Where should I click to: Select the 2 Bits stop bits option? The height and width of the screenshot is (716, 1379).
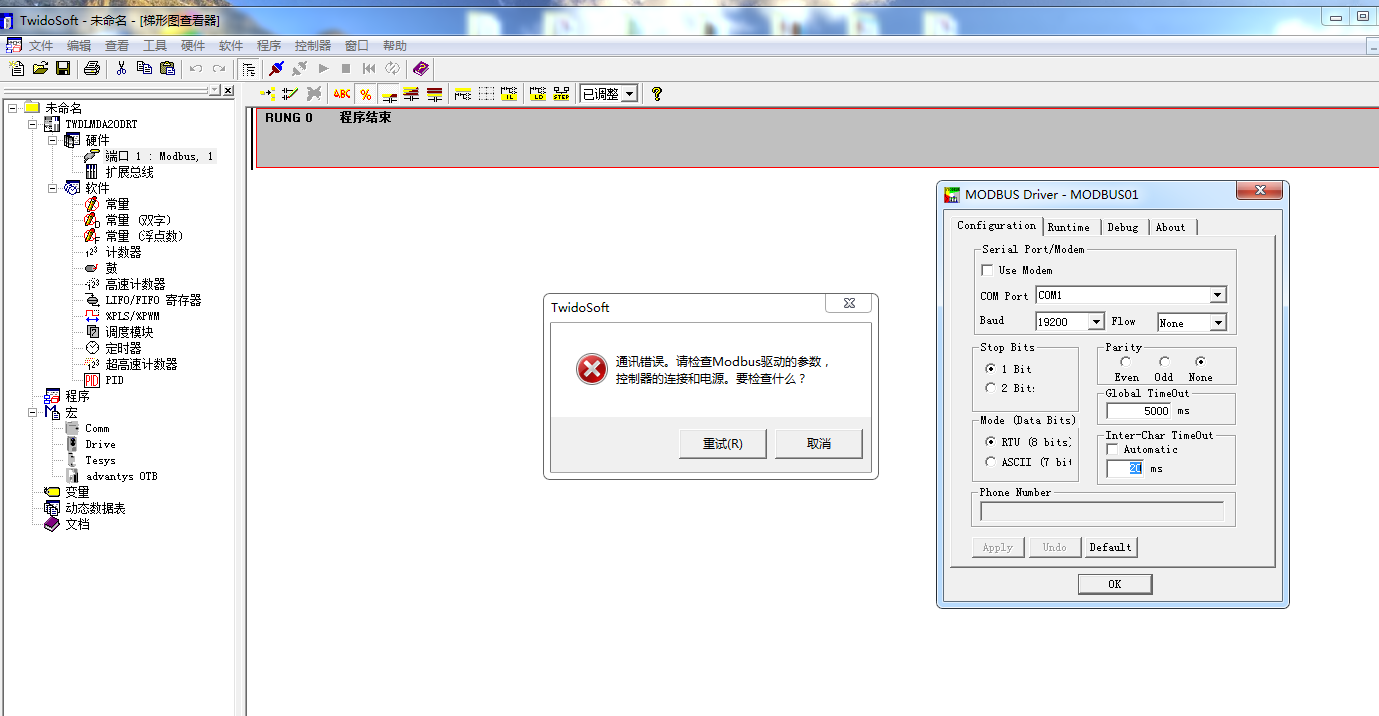pos(991,388)
